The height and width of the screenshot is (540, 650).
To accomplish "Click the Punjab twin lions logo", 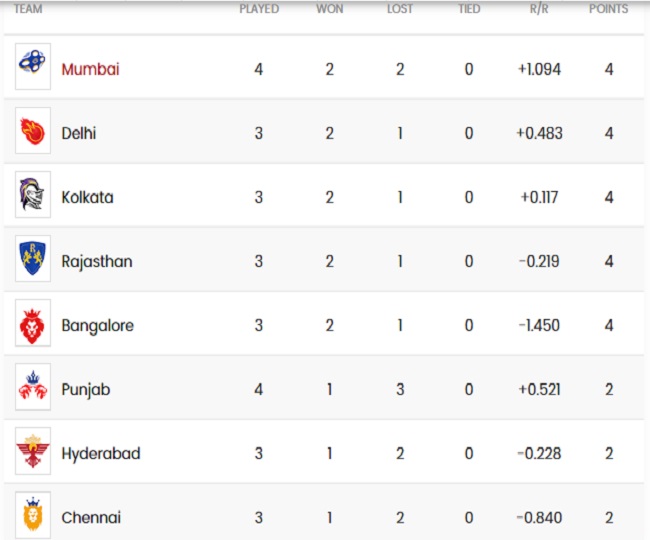I will (x=33, y=387).
